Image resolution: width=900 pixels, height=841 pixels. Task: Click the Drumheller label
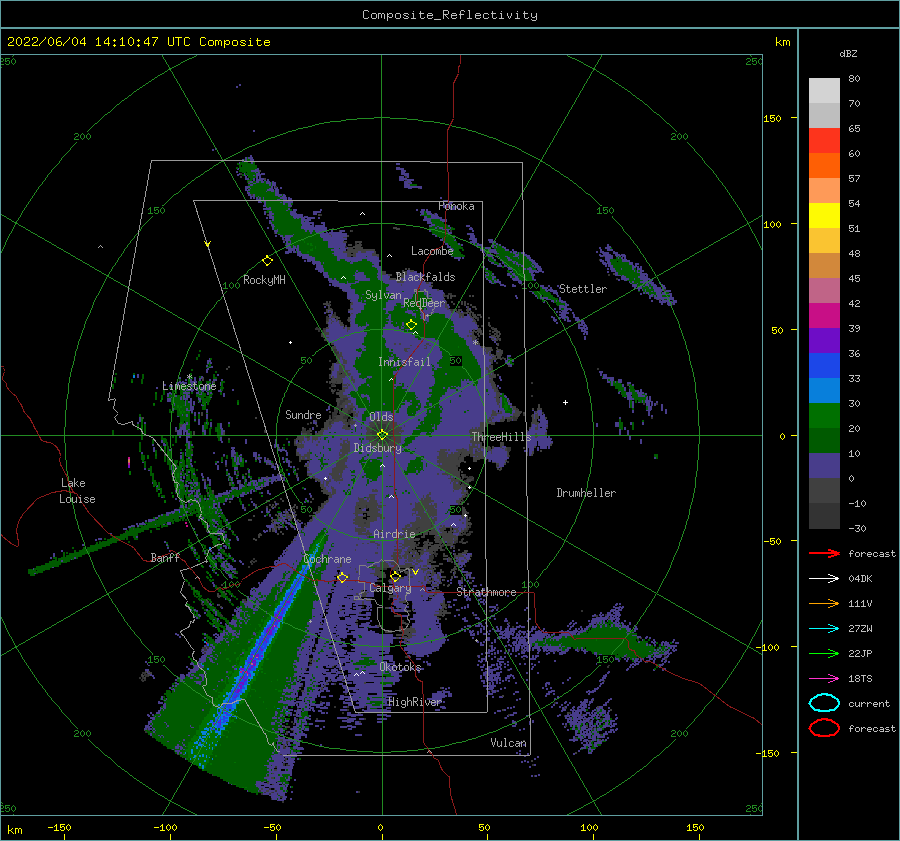tap(586, 493)
